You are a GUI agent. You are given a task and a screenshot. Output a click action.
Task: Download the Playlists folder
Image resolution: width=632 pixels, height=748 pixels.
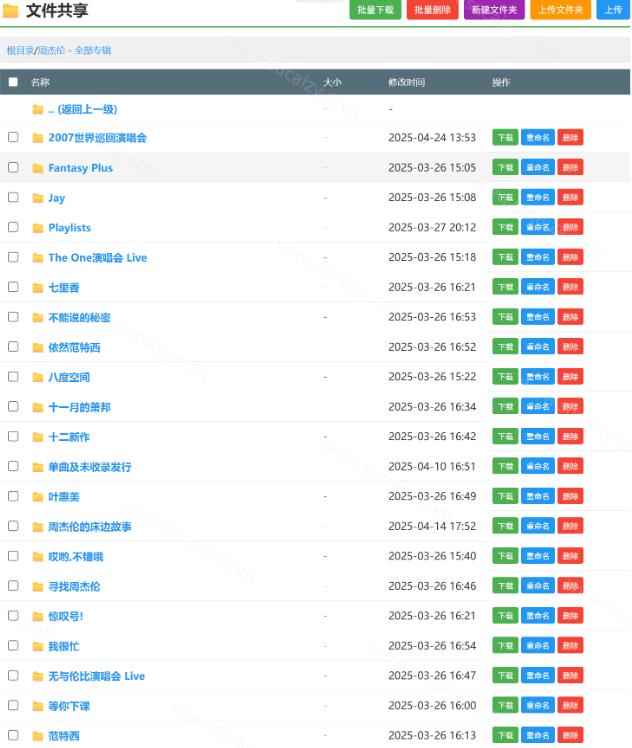coord(505,228)
